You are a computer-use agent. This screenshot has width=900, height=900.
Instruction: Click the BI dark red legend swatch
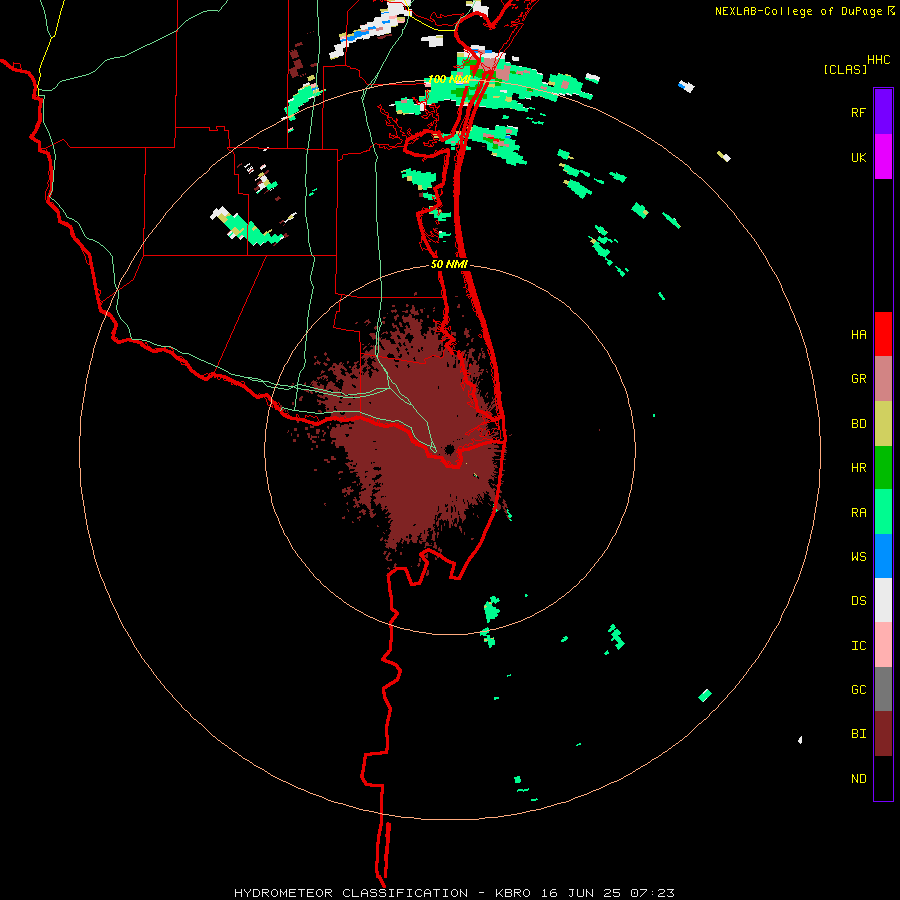[x=883, y=734]
